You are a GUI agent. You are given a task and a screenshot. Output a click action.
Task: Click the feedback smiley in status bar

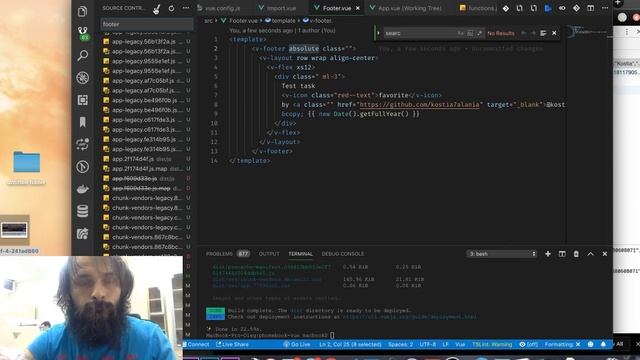591,344
